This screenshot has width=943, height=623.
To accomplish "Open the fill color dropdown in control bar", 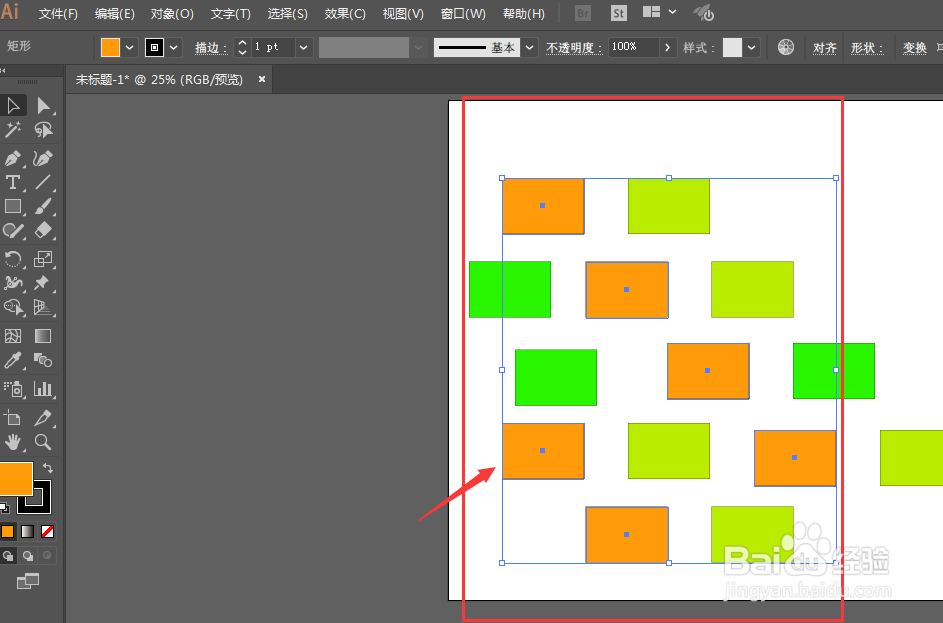I will point(129,48).
